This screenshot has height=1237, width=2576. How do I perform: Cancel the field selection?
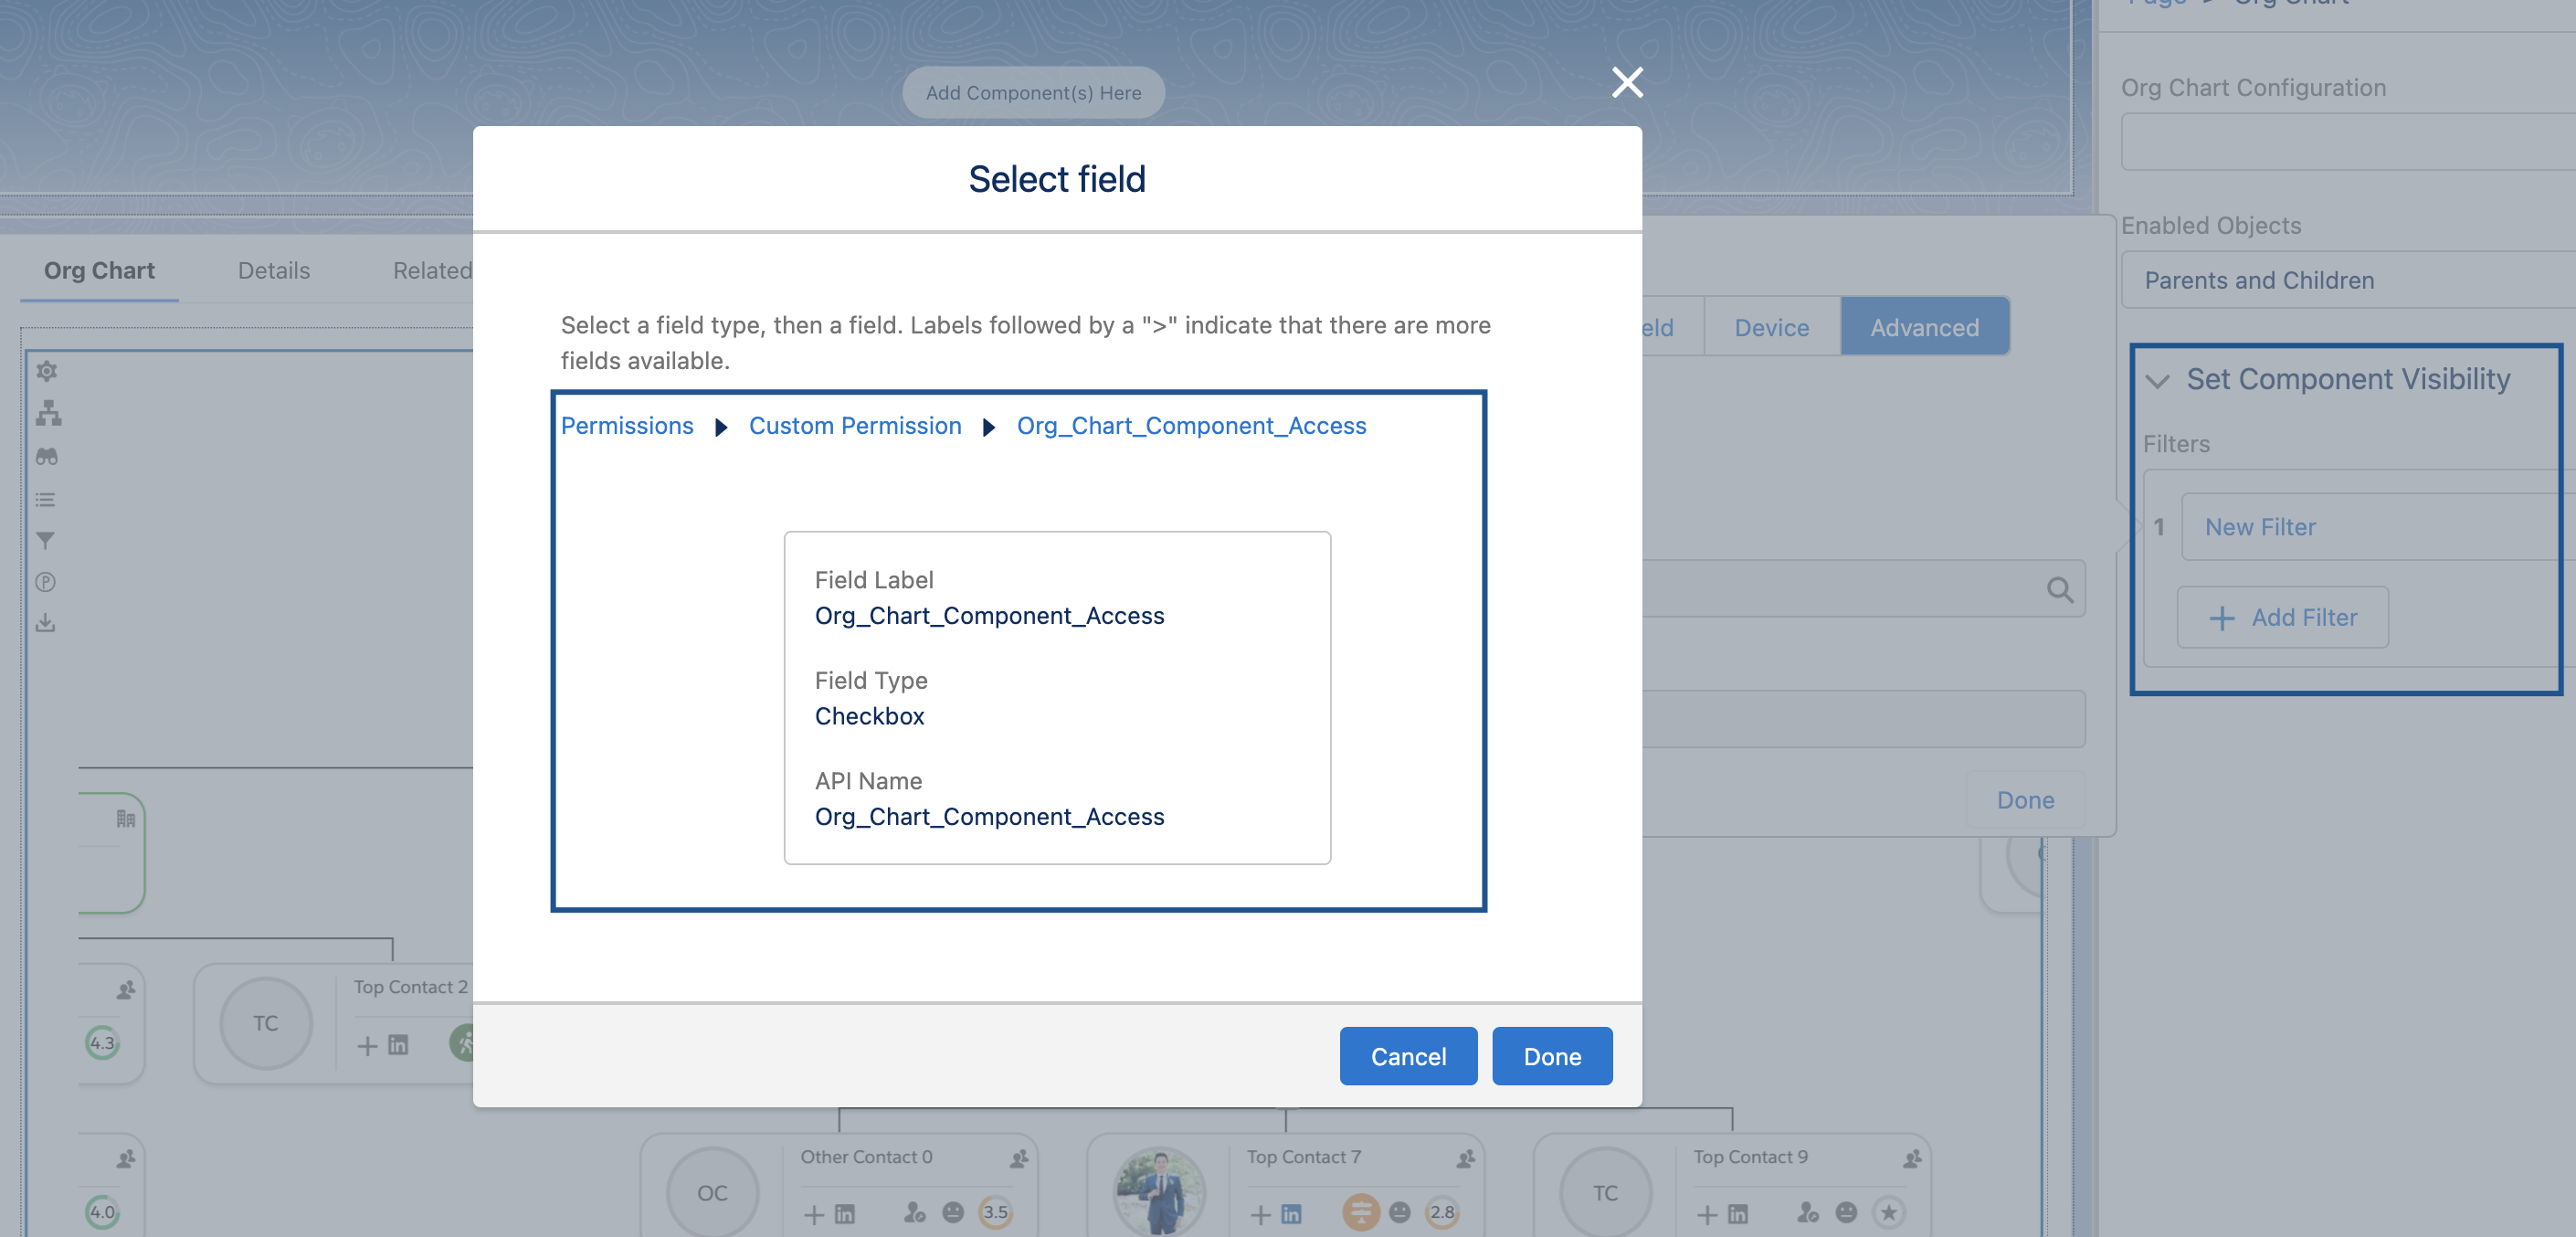pos(1407,1056)
